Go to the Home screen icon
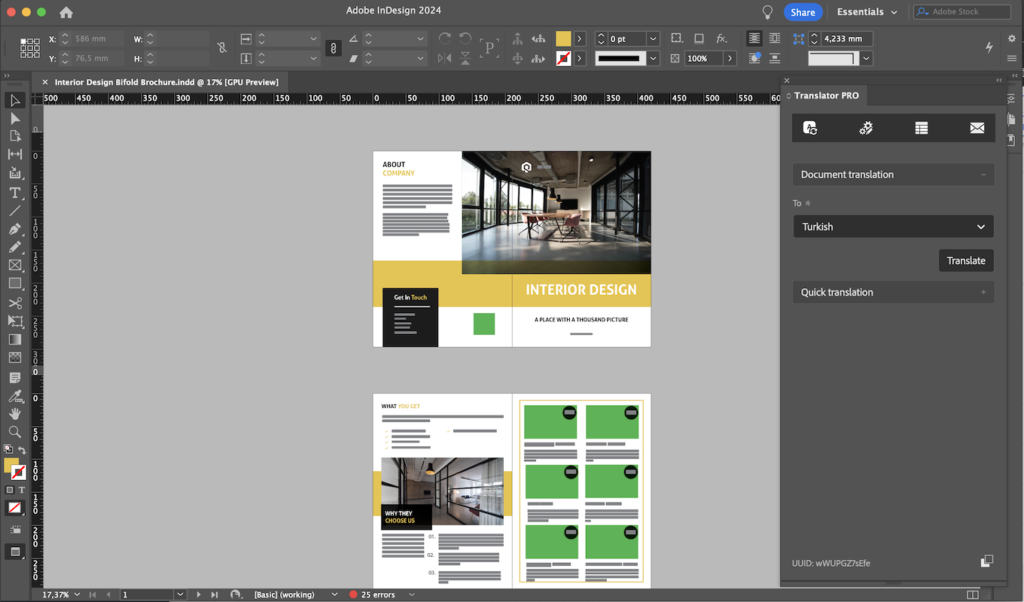The width and height of the screenshot is (1024, 602). pos(66,12)
